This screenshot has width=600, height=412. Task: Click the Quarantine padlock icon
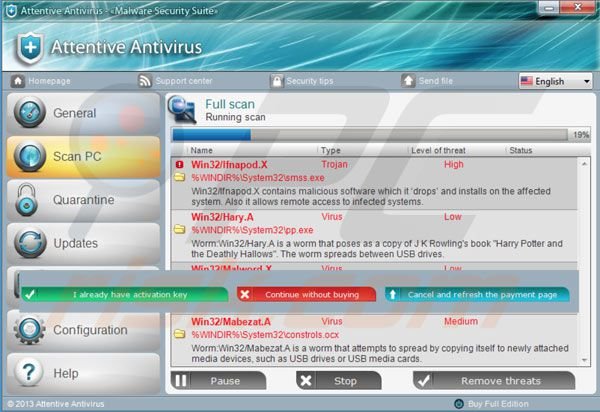tap(26, 199)
